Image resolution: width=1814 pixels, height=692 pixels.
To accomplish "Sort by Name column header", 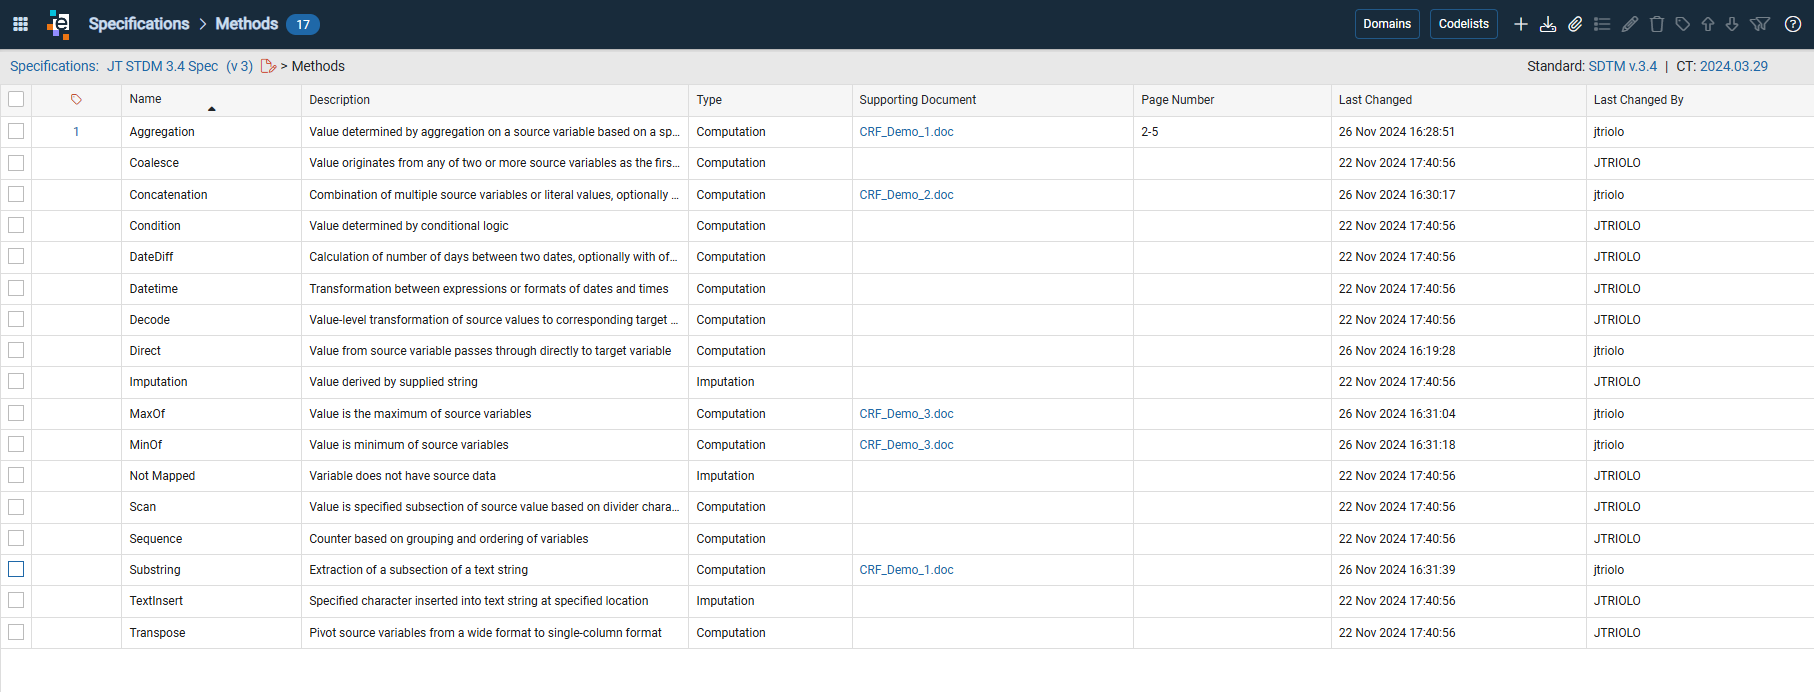I will coord(145,99).
